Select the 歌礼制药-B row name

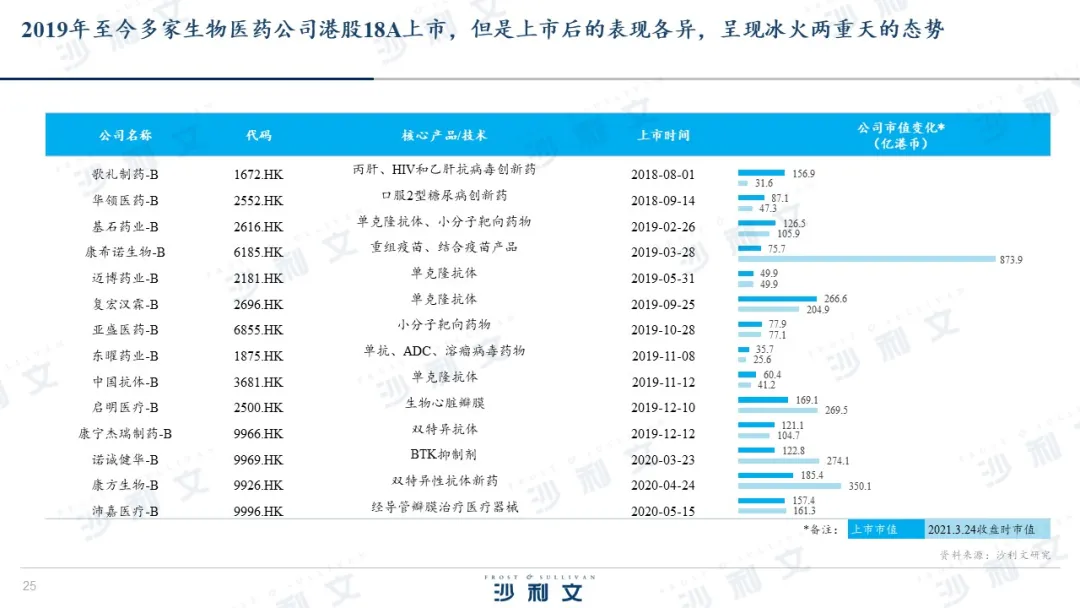click(125, 174)
